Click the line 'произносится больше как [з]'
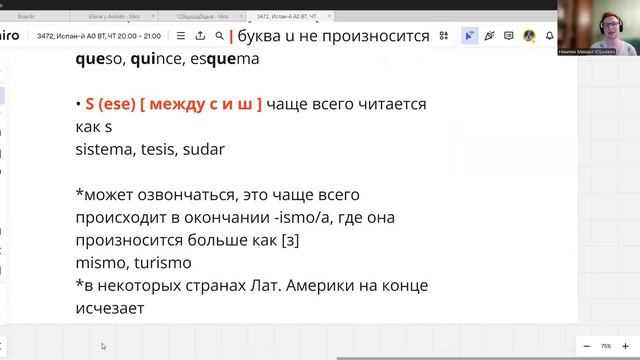 point(187,240)
